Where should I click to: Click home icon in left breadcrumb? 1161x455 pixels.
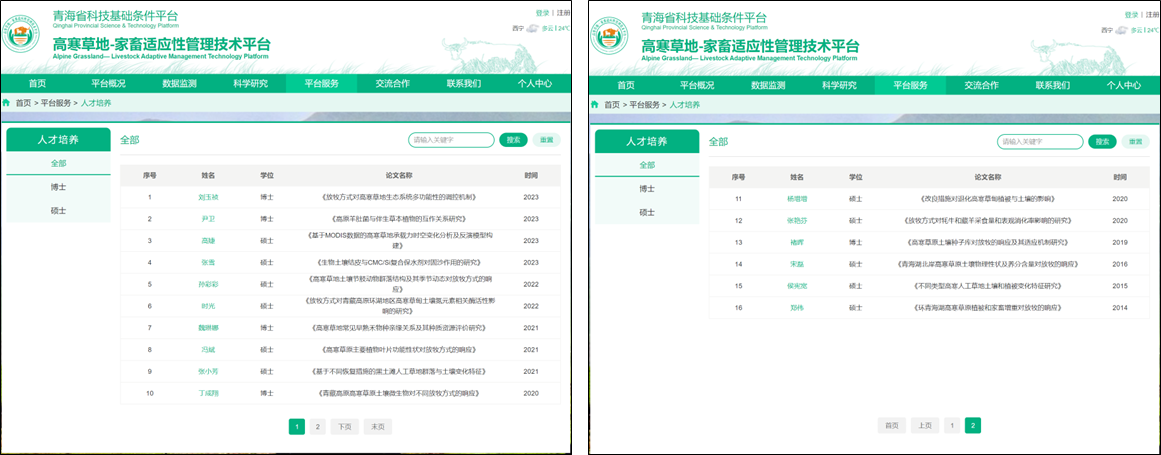coord(8,103)
